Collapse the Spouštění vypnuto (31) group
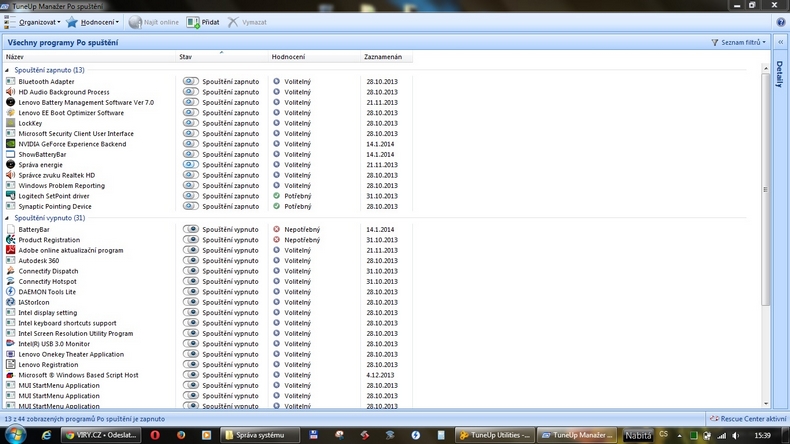790x444 pixels. (9, 218)
